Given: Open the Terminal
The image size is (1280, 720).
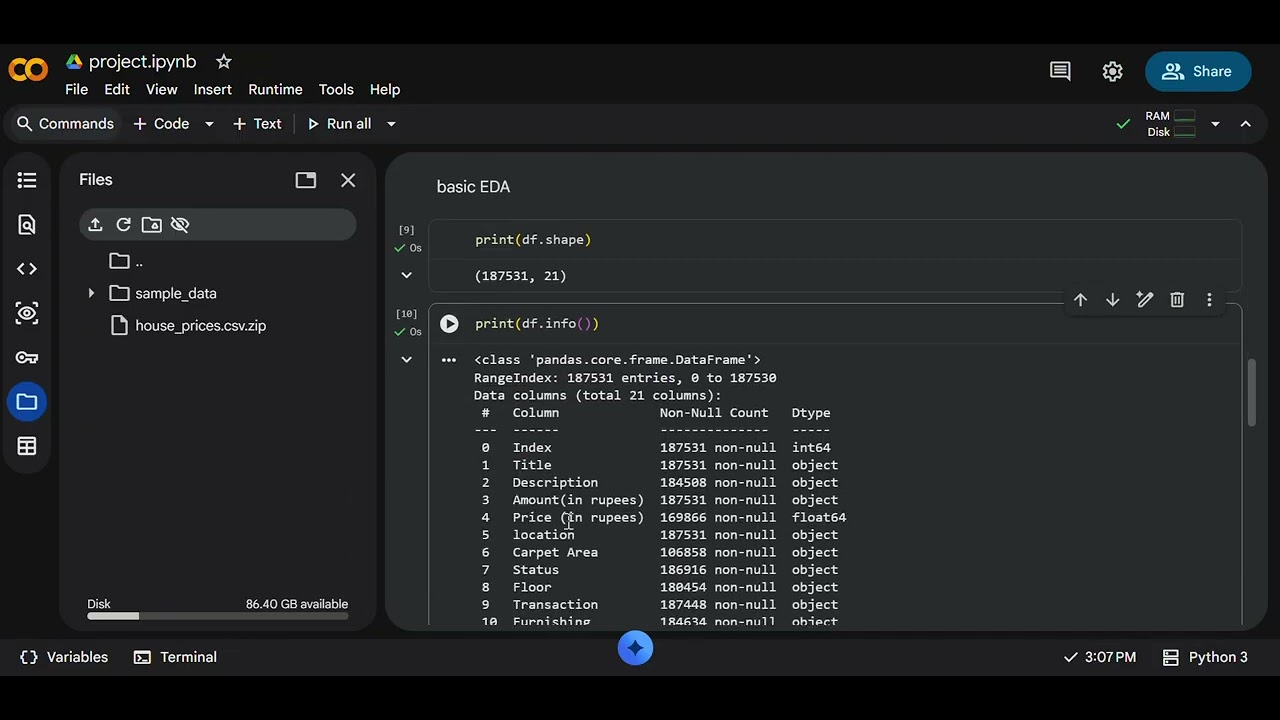Looking at the screenshot, I should (x=175, y=657).
